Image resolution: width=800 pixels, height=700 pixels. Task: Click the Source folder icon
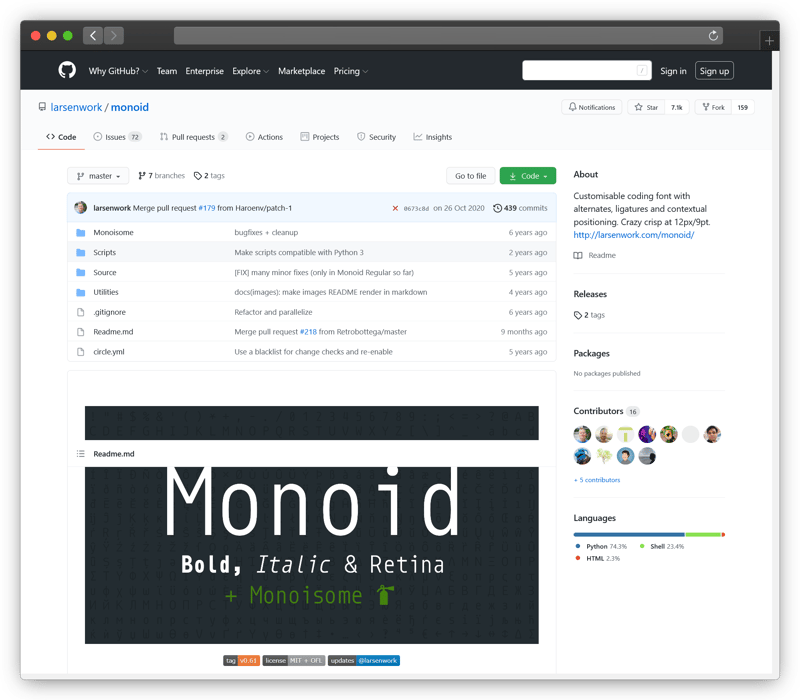(80, 272)
